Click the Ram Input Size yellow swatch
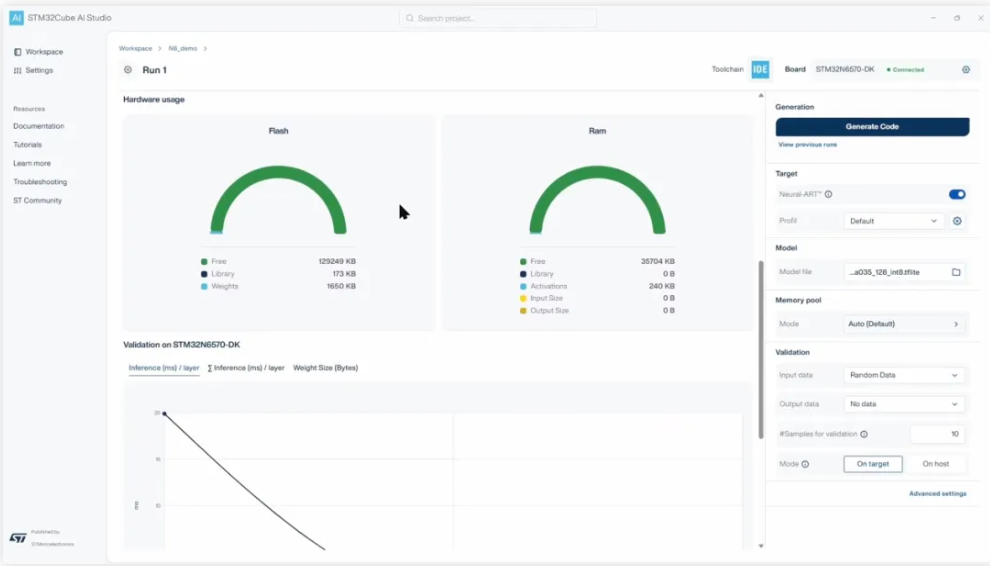 (523, 298)
